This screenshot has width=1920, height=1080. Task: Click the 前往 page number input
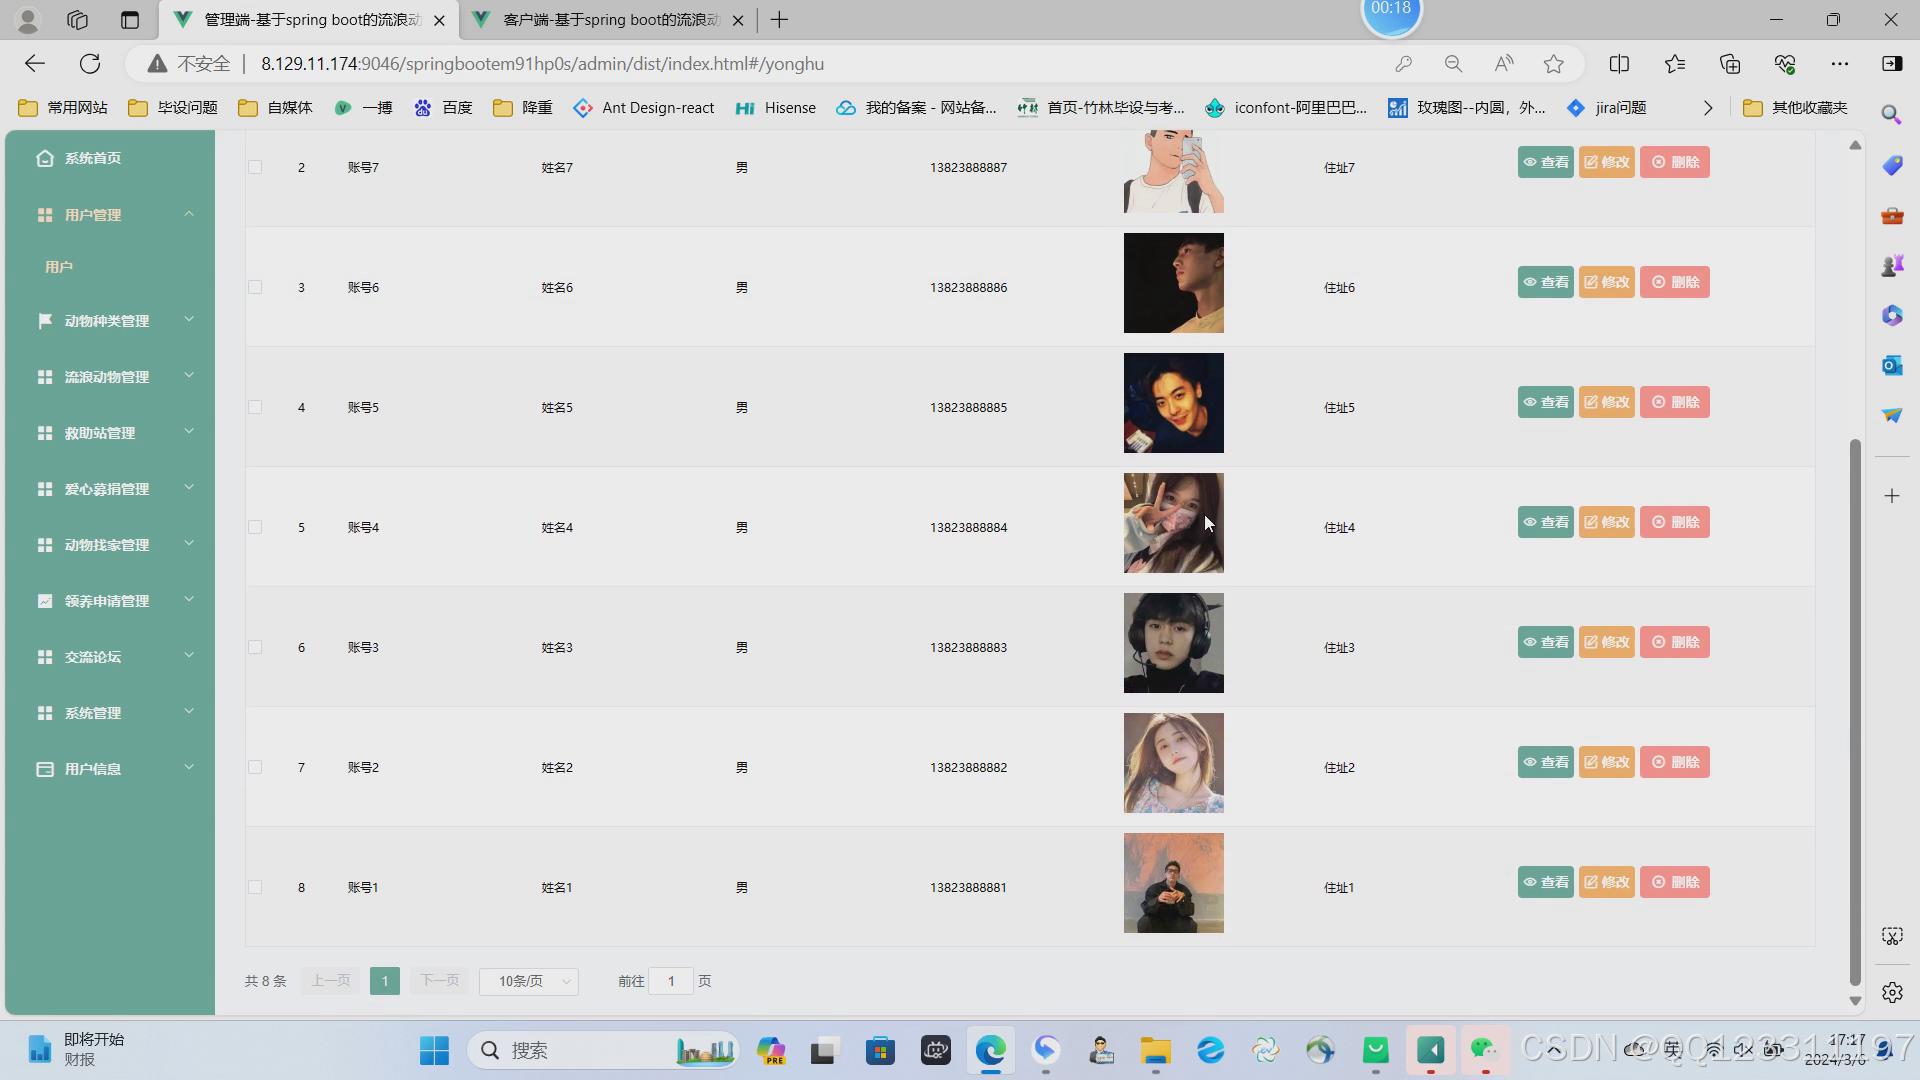(x=671, y=981)
